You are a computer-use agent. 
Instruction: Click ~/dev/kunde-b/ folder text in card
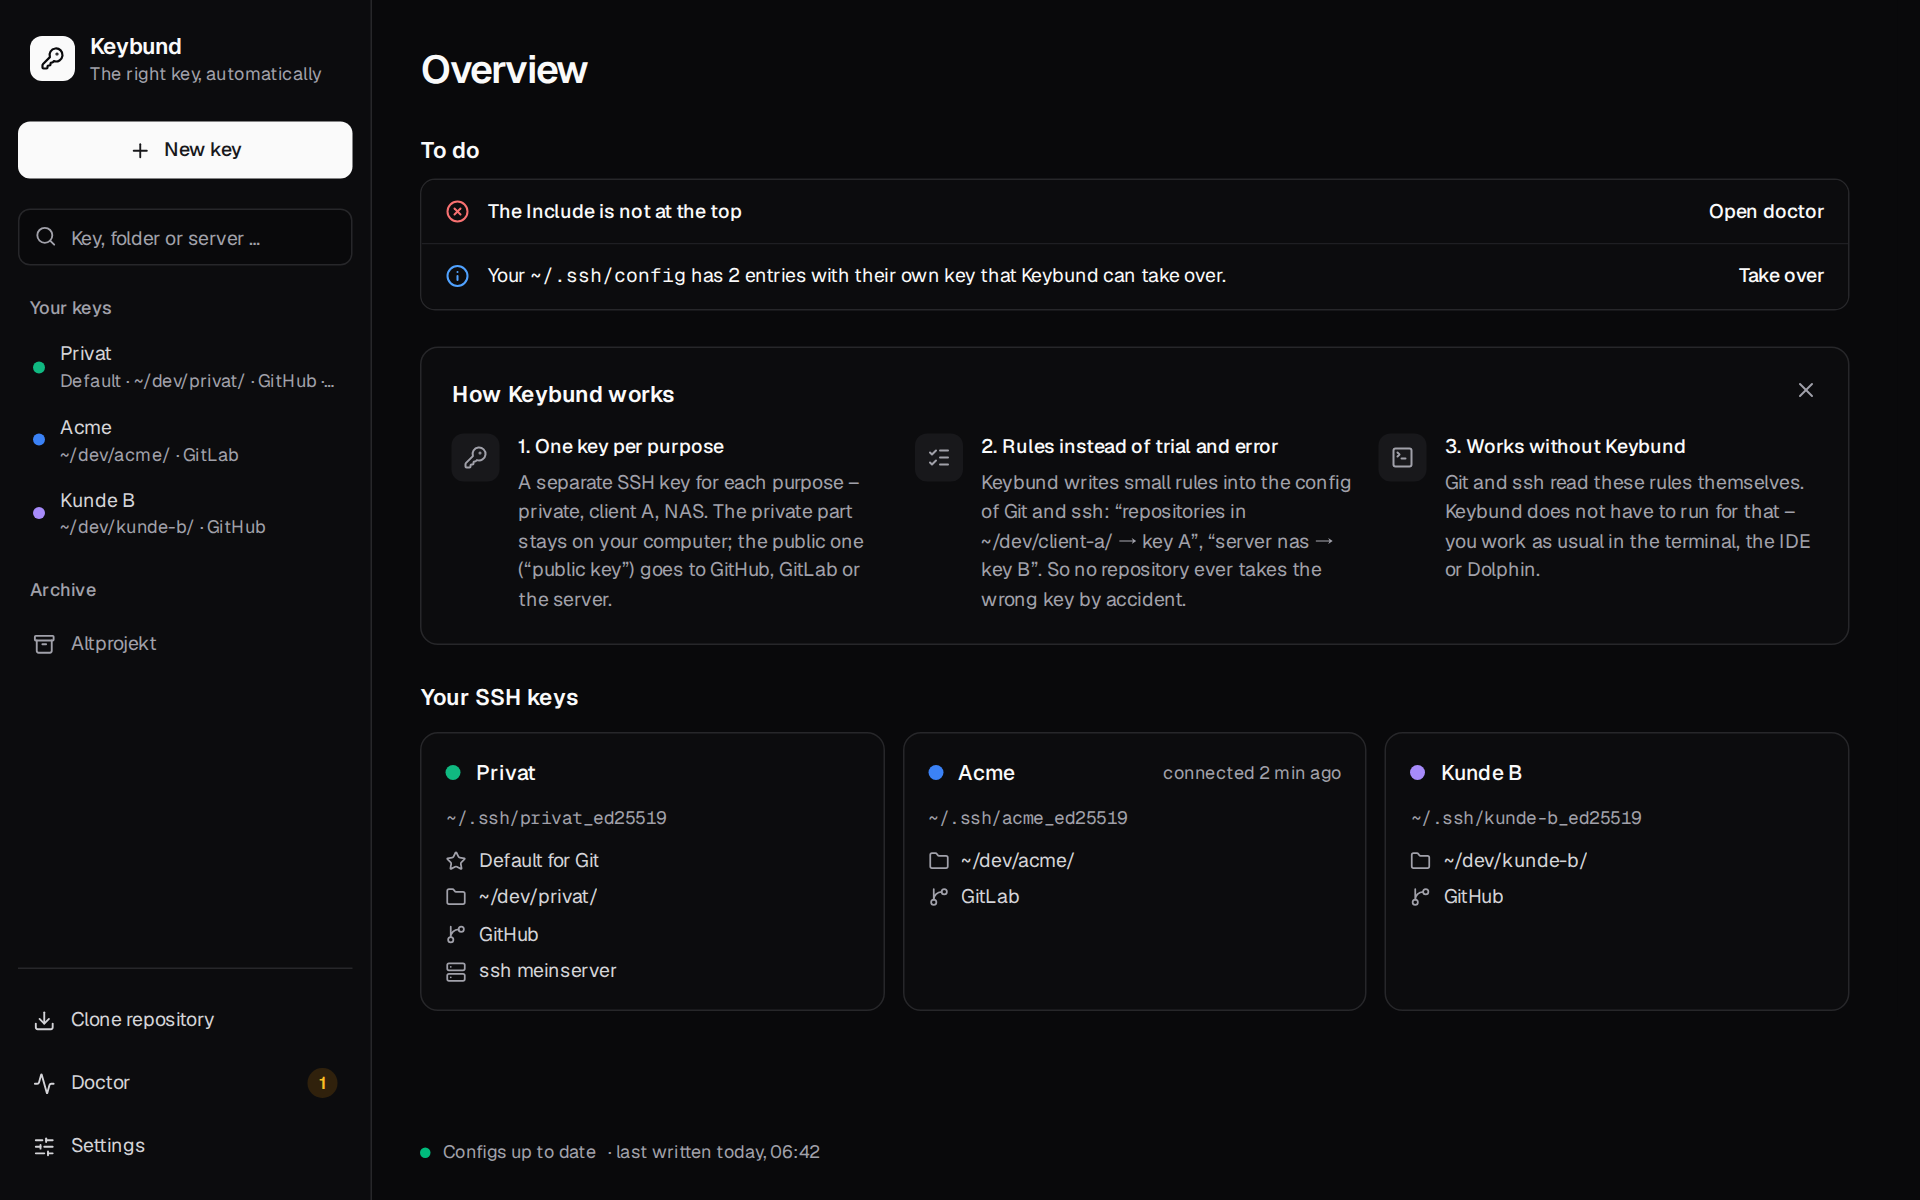pos(1515,861)
